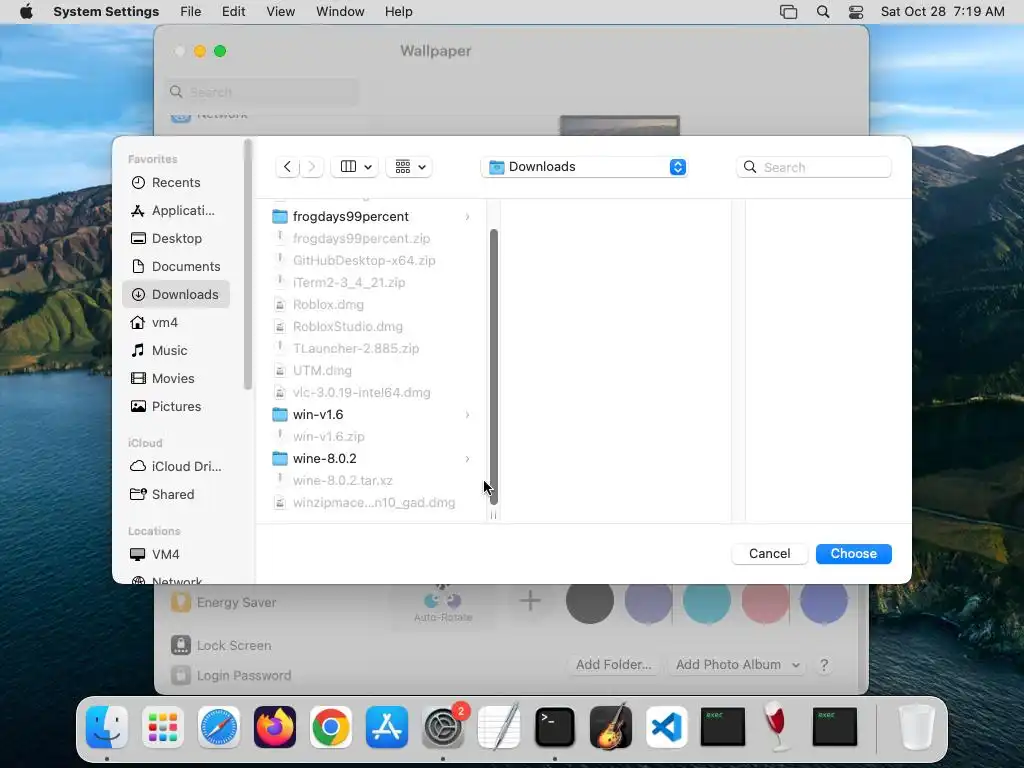Image resolution: width=1024 pixels, height=768 pixels.
Task: Launch Safari from the Dock
Action: click(x=219, y=727)
